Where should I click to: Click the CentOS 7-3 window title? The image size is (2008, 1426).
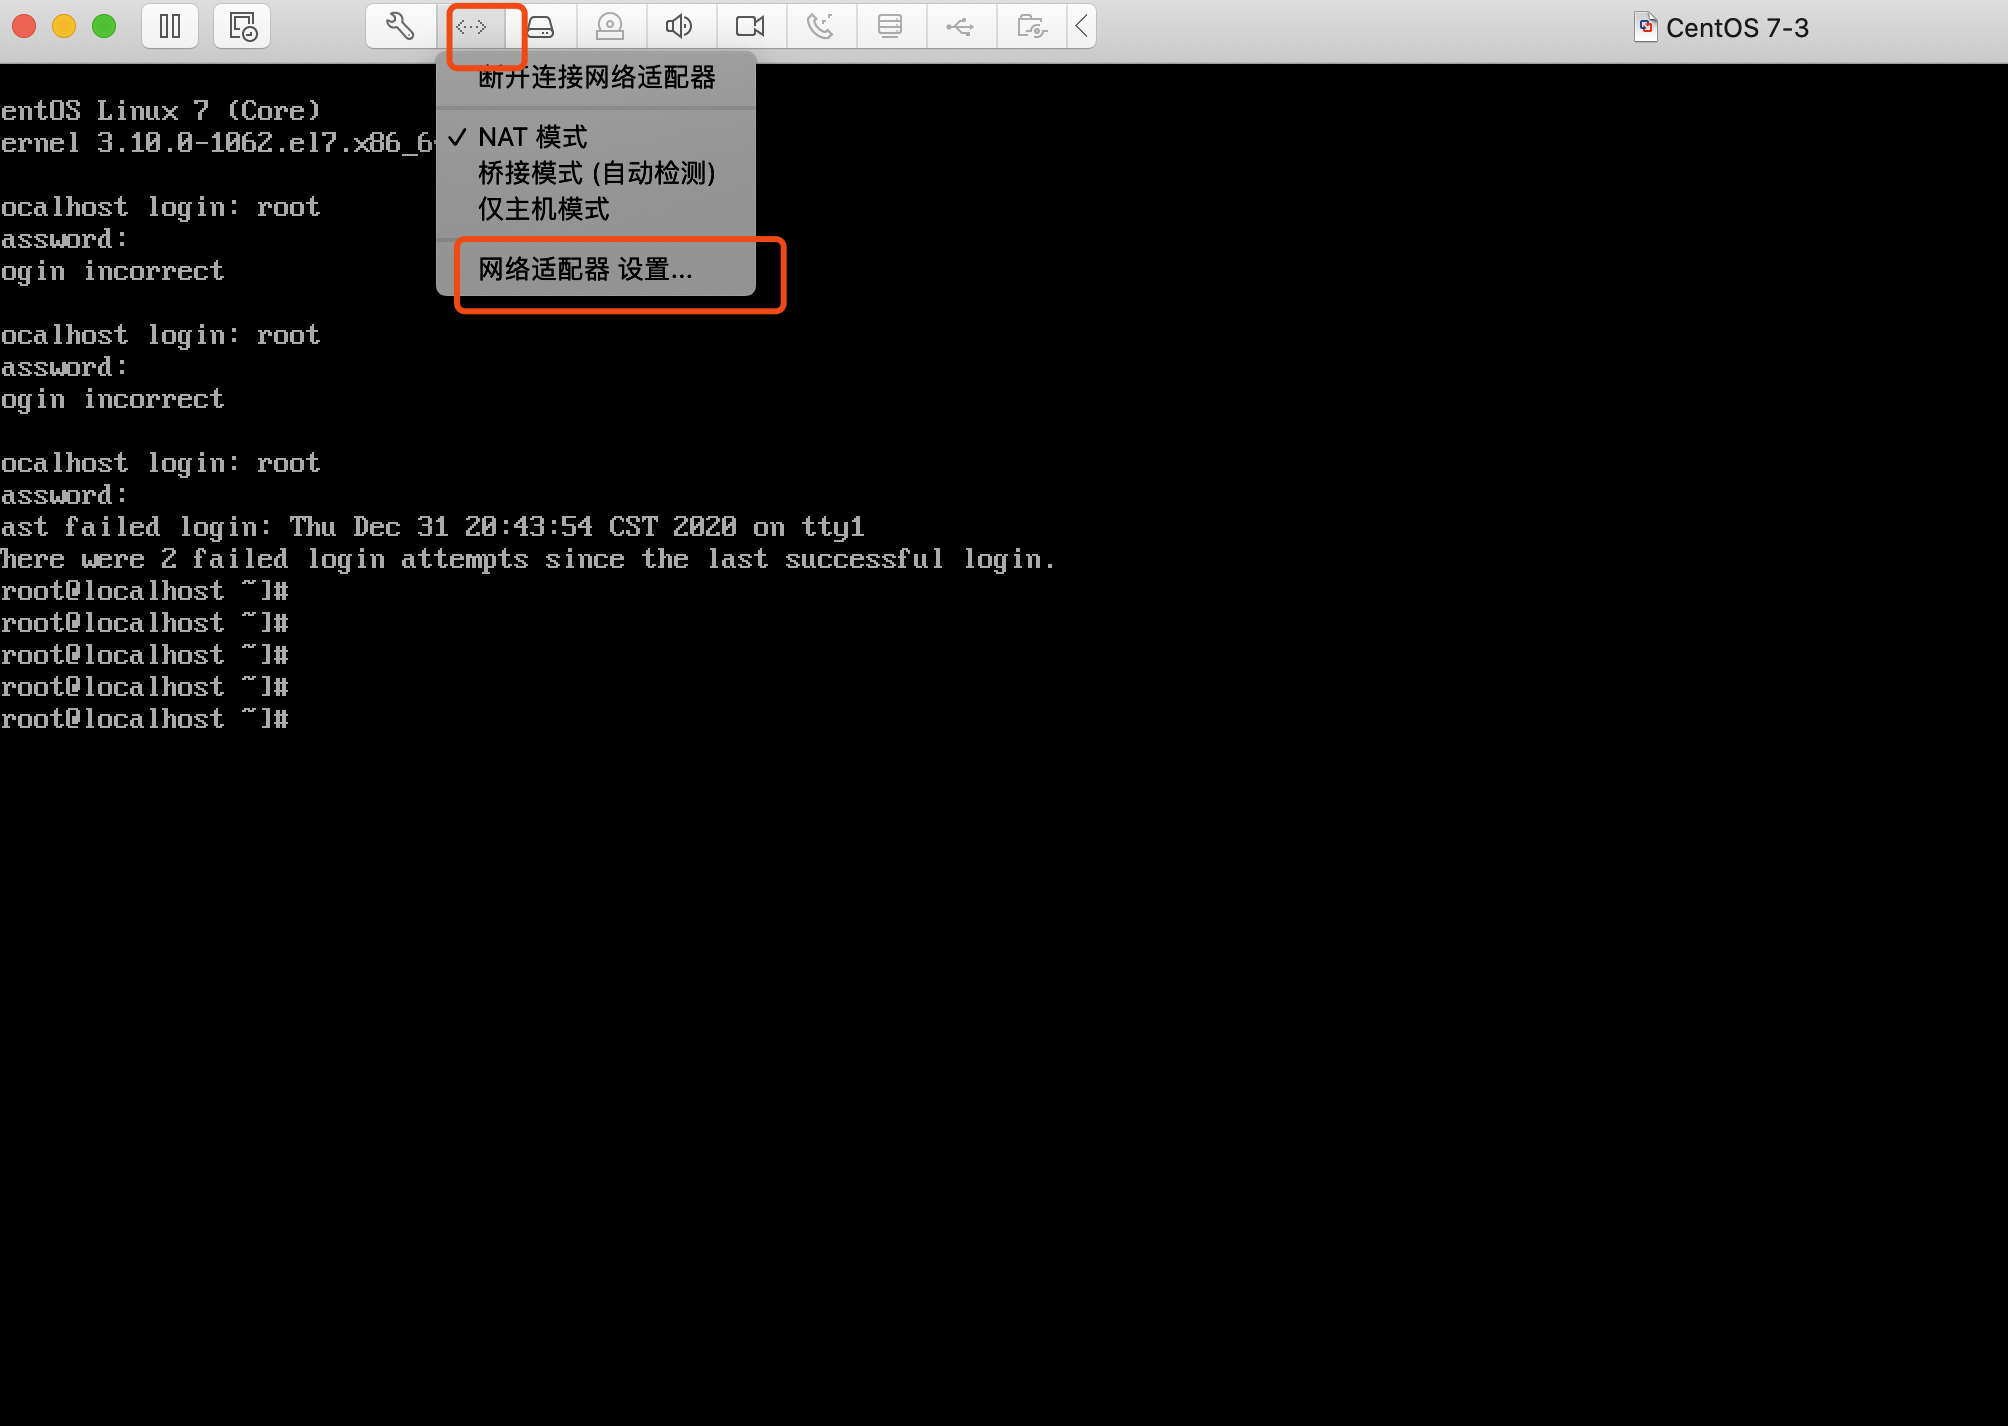[x=1736, y=28]
